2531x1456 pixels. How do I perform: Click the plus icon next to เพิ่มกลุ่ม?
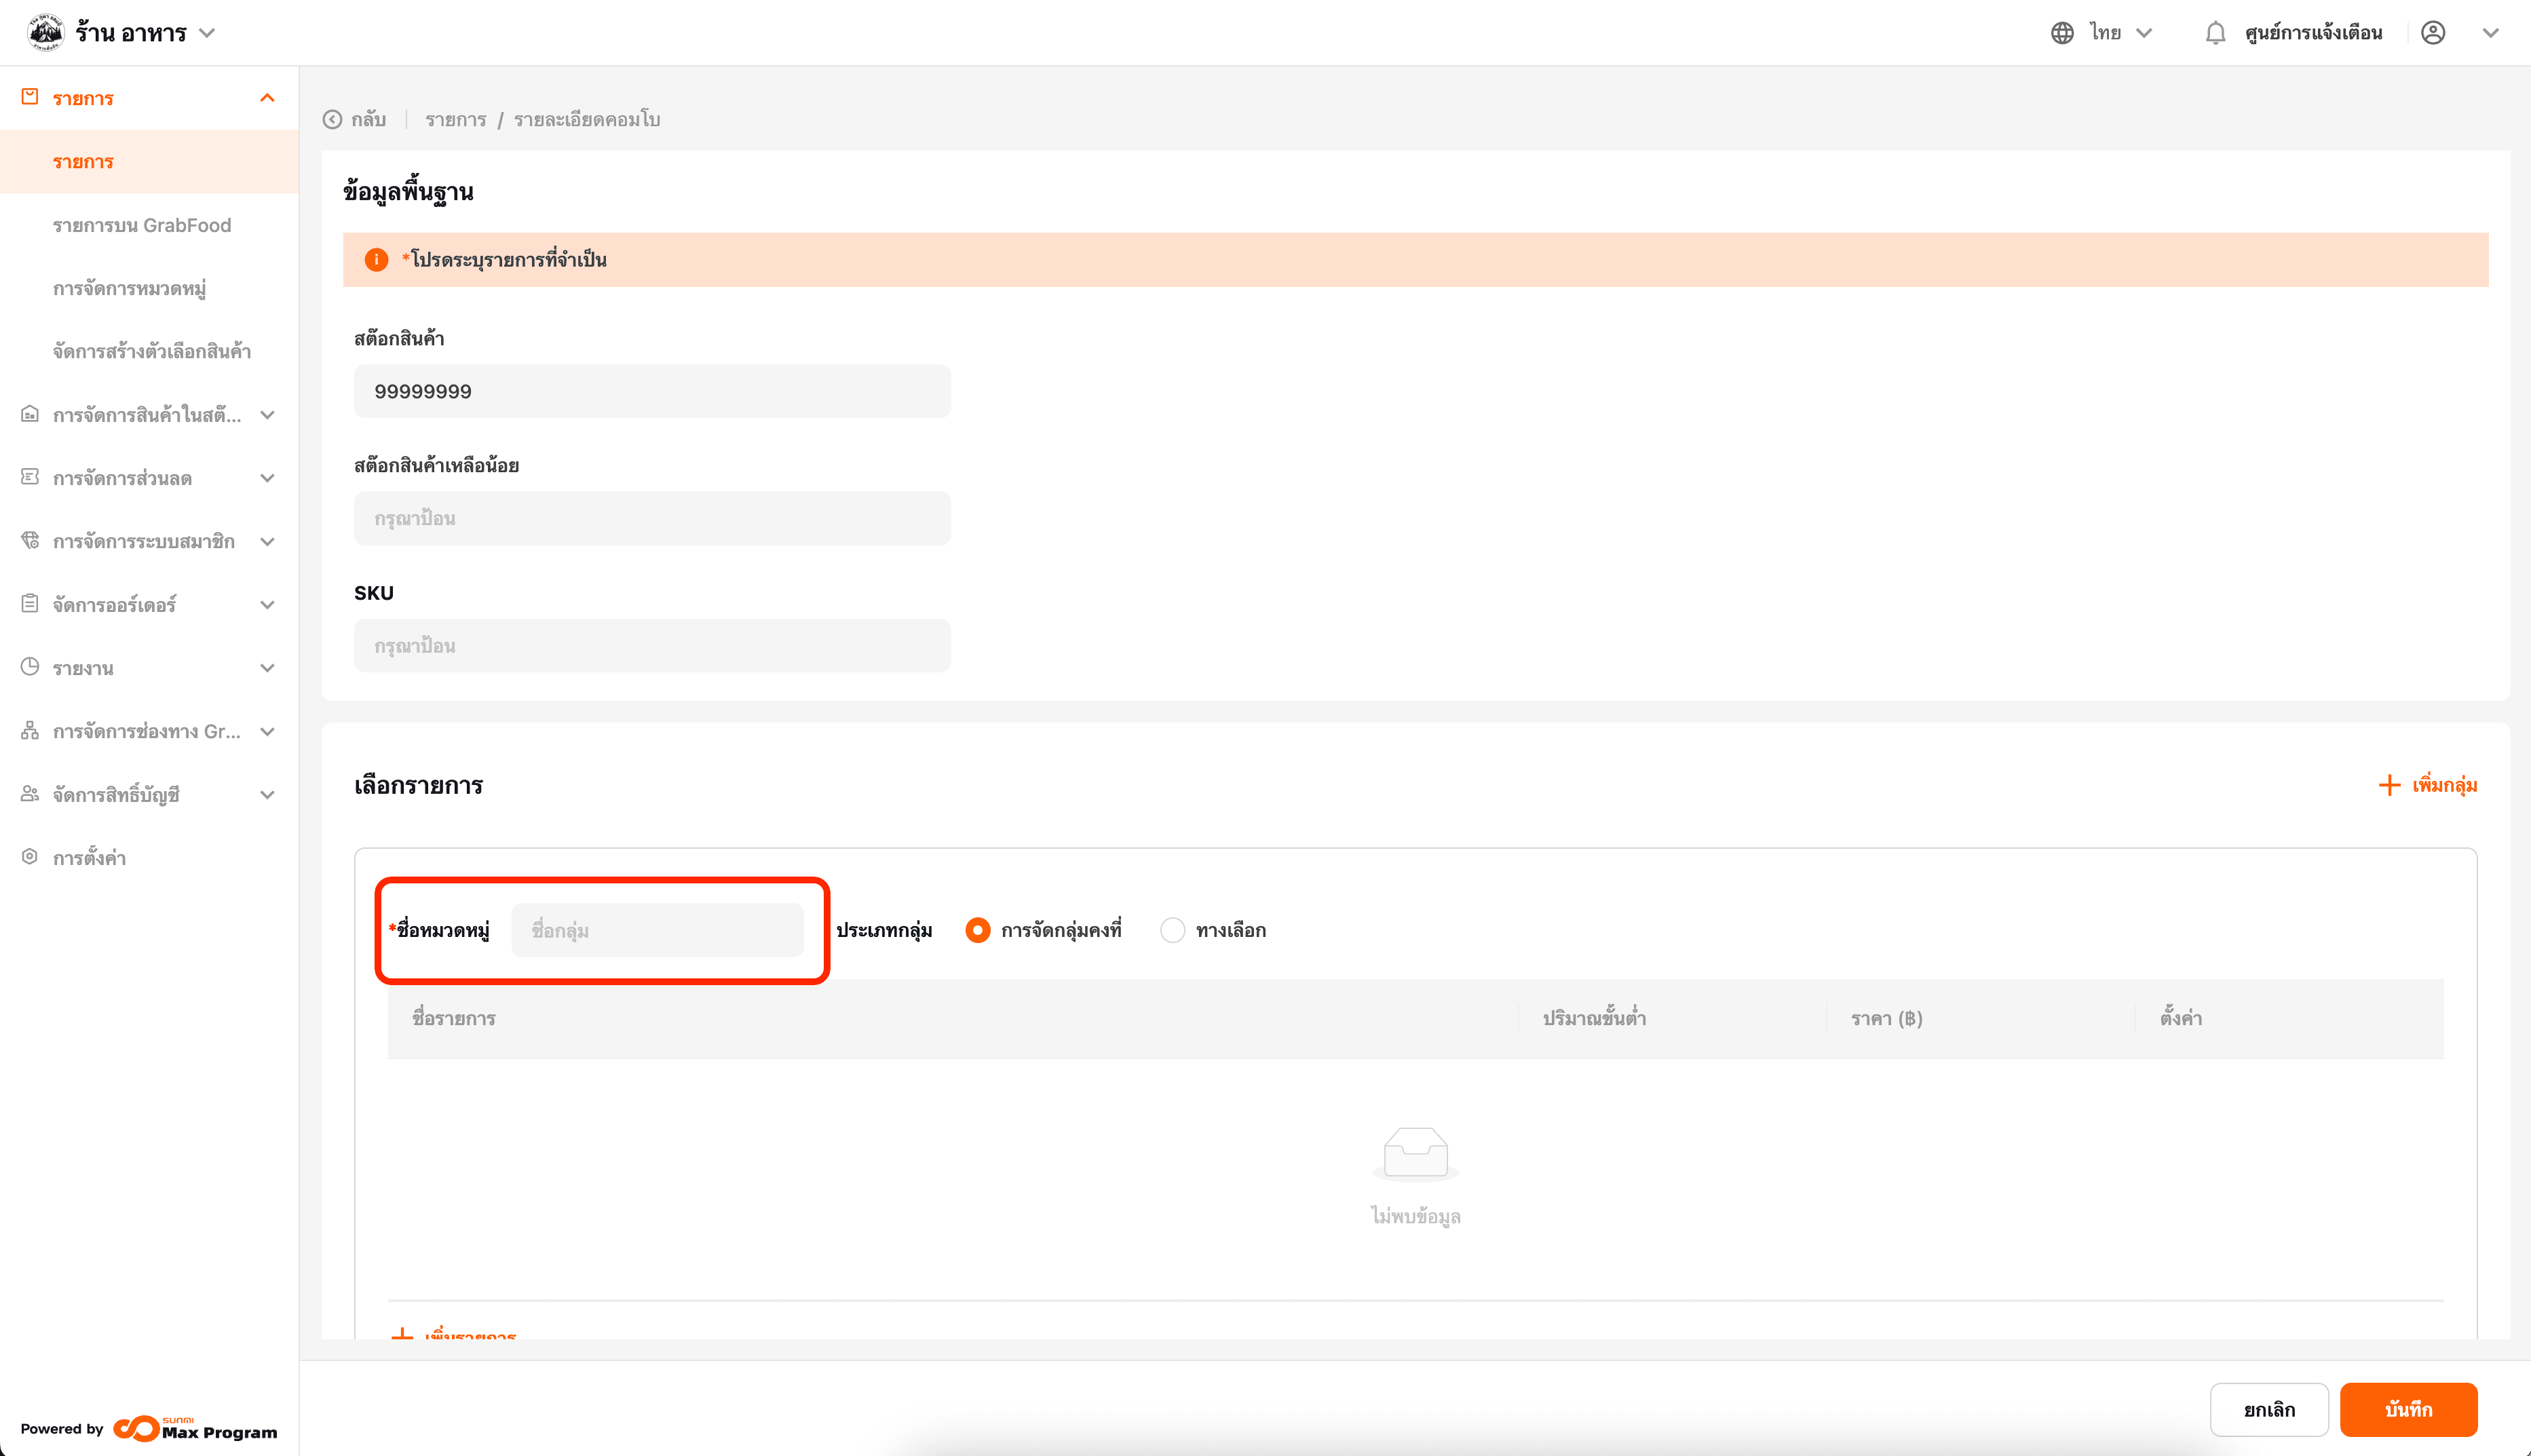(x=2389, y=785)
